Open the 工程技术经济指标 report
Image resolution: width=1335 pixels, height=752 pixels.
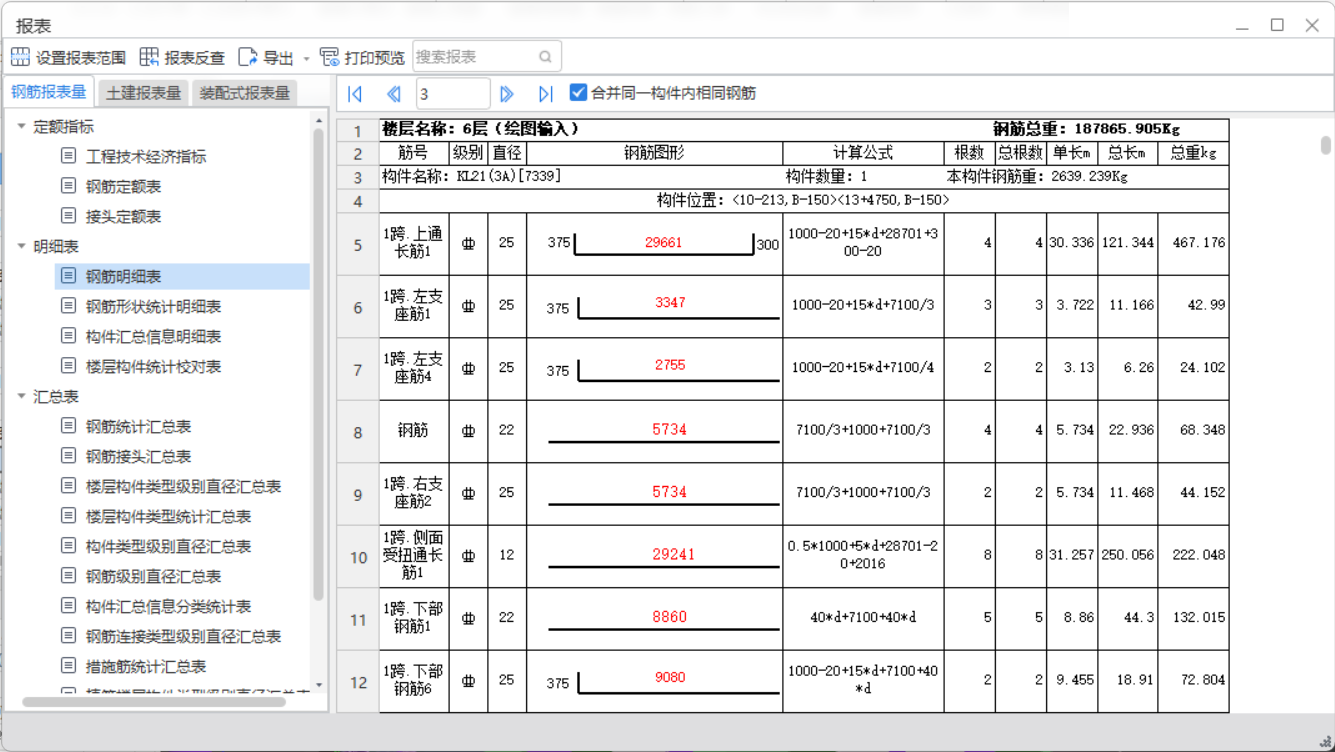146,157
